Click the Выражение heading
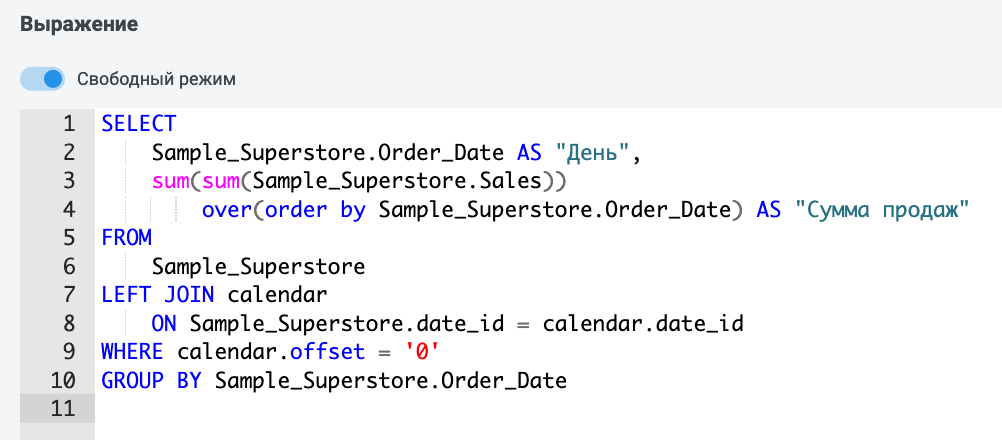Image resolution: width=1002 pixels, height=440 pixels. coord(79,25)
